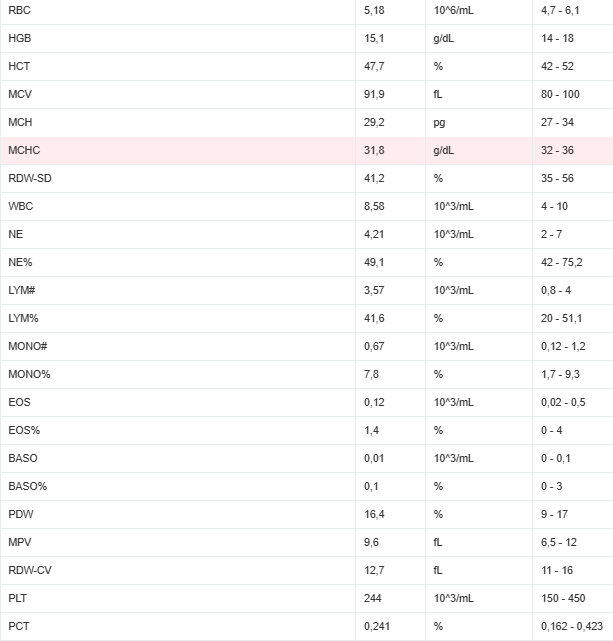
Task: Click the RDW-CV value 12,7
Action: [374, 570]
